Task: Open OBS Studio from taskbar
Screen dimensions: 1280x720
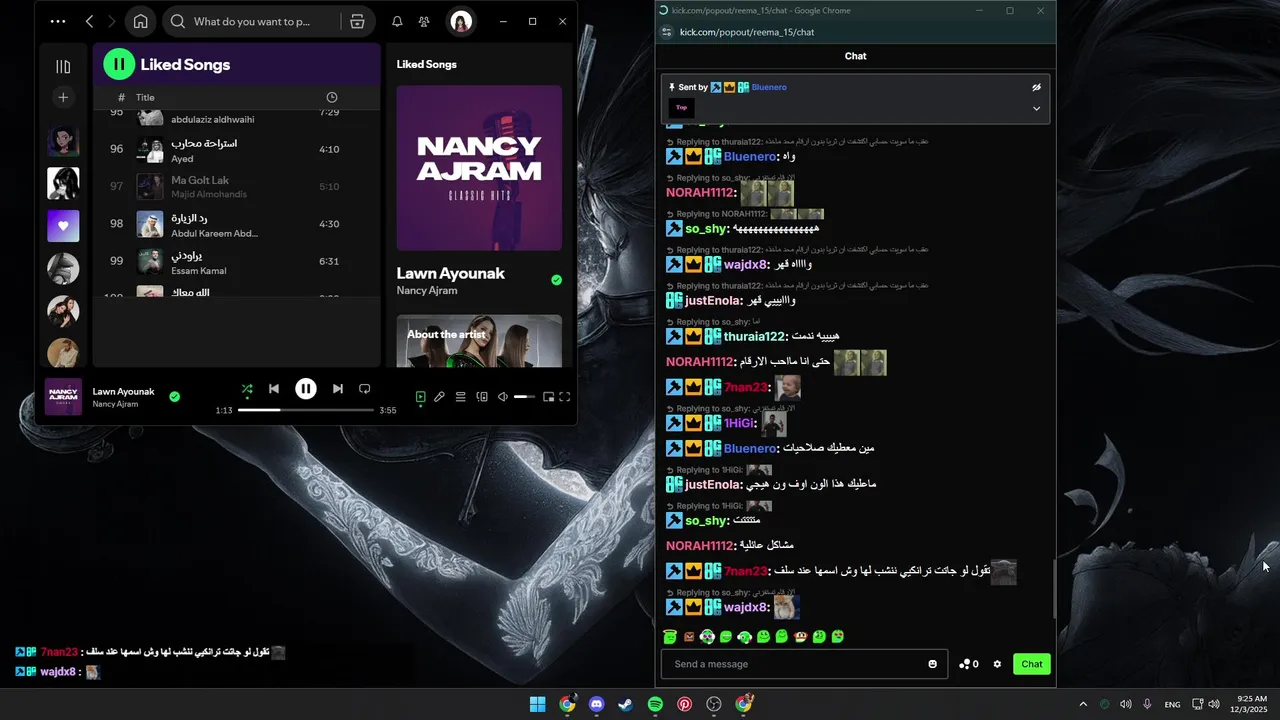Action: [x=714, y=704]
